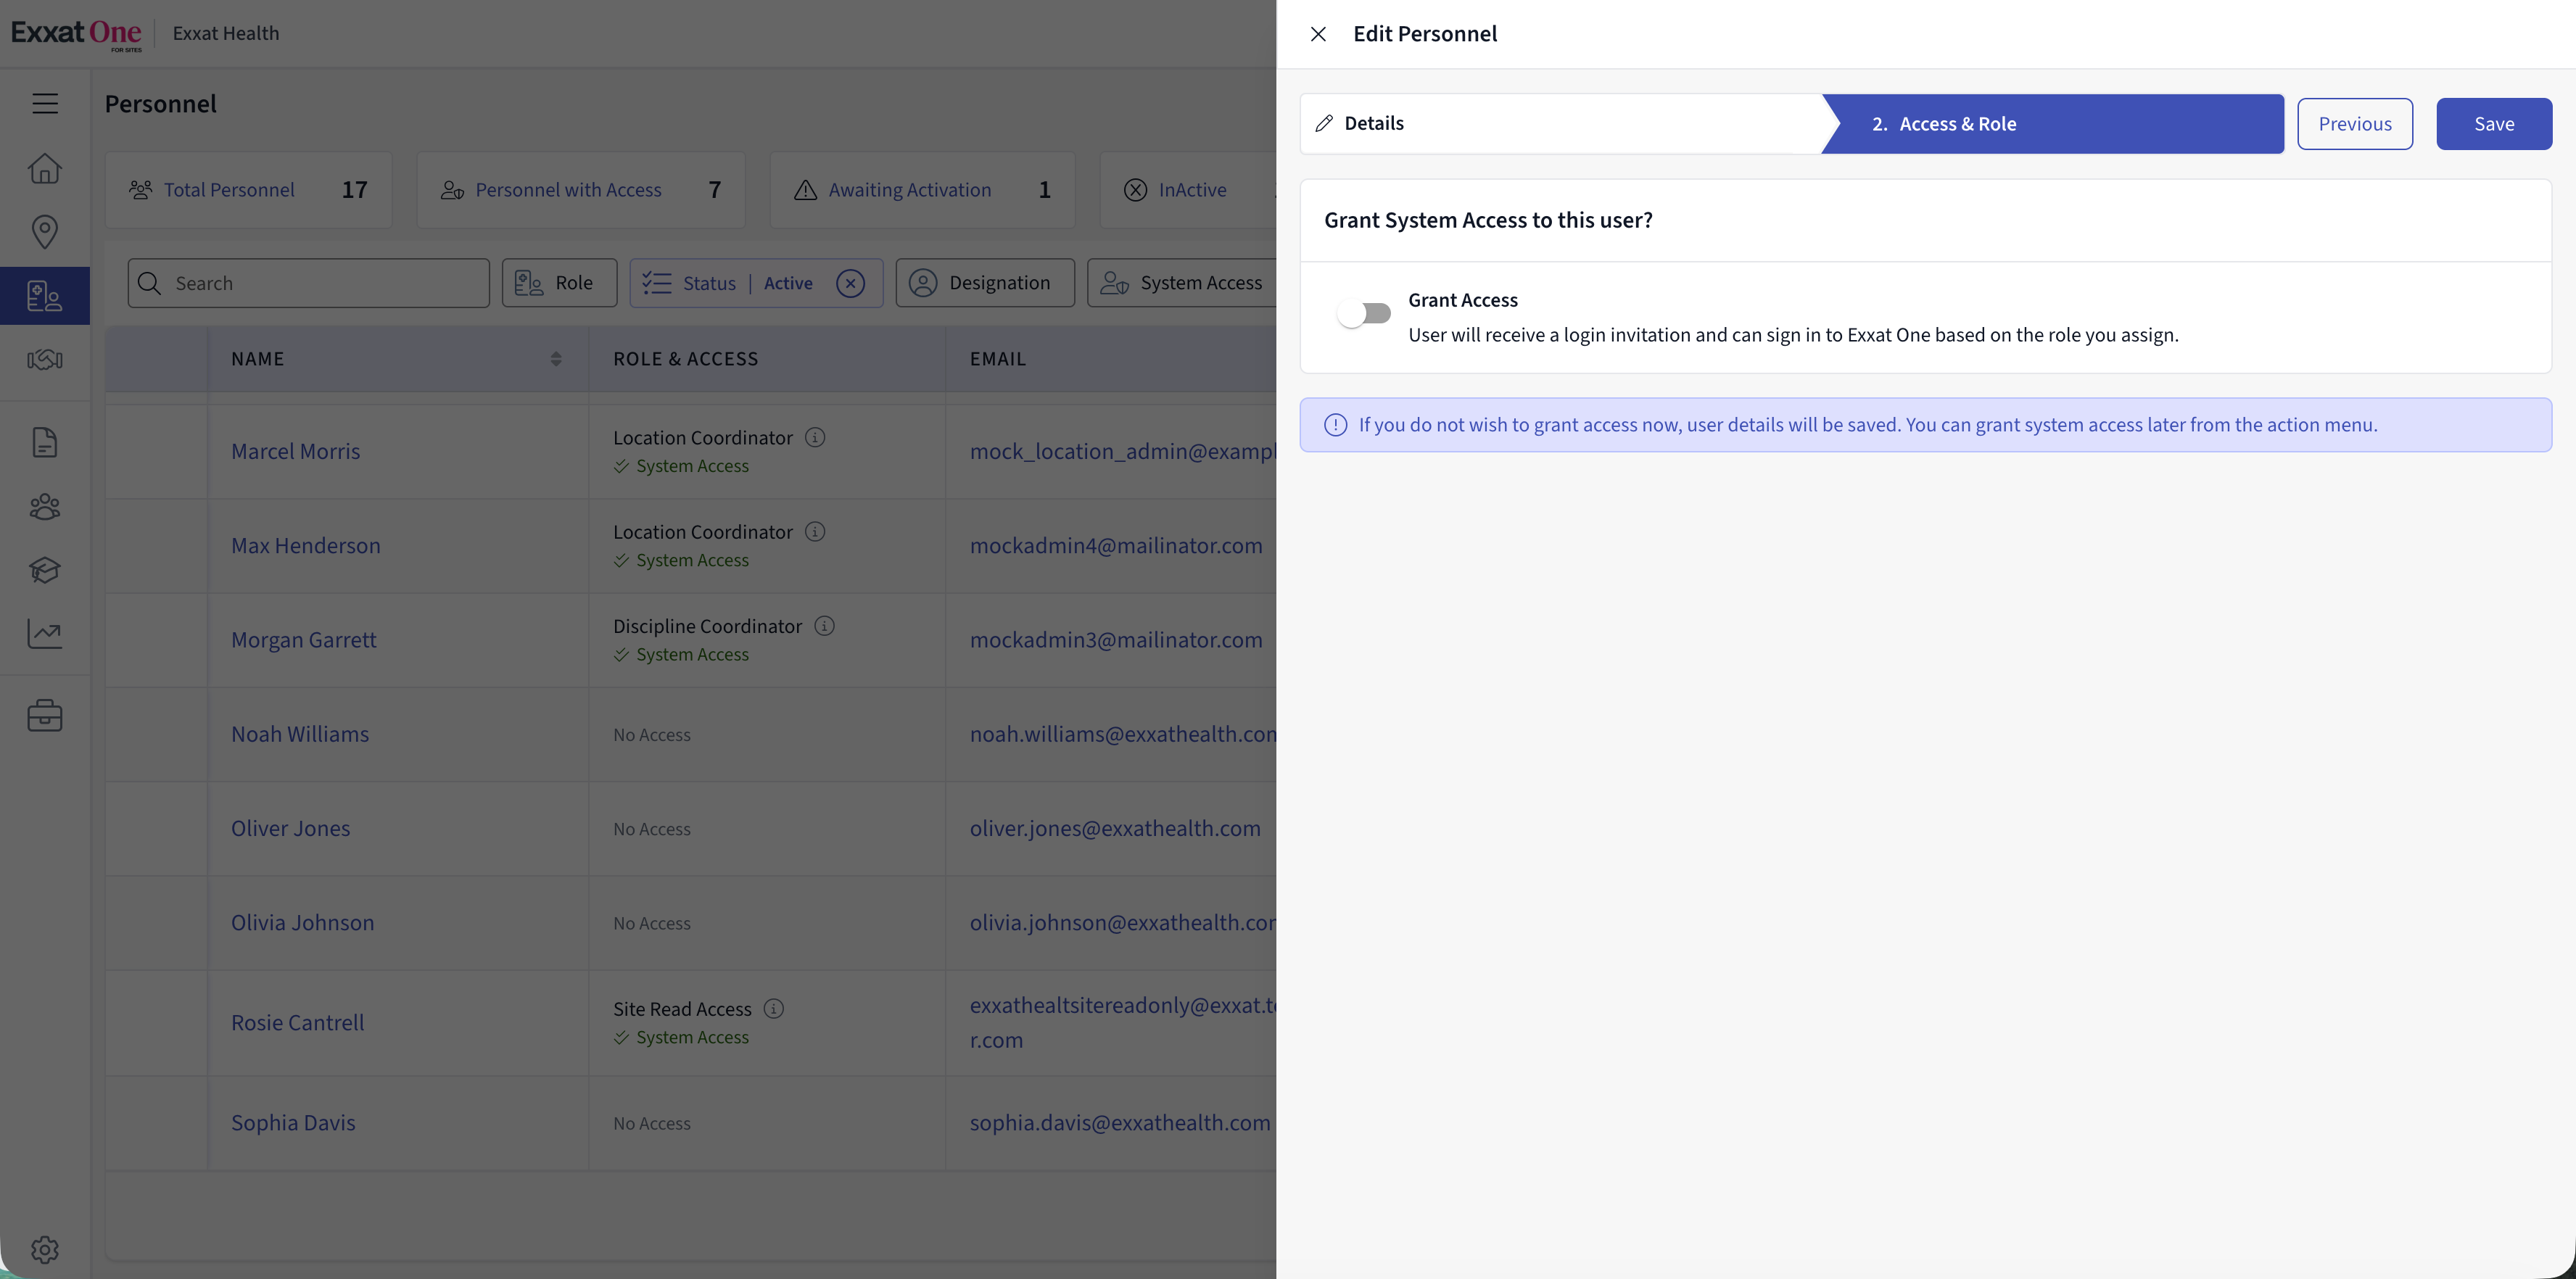Image resolution: width=2576 pixels, height=1279 pixels.
Task: Open the hamburger navigation menu
Action: 45,103
